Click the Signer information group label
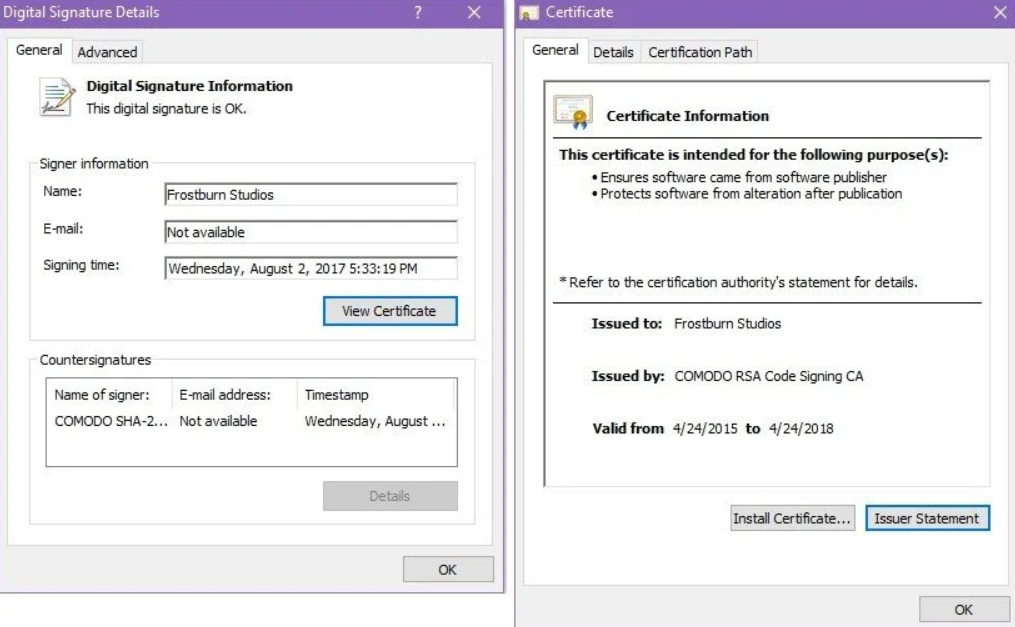The width and height of the screenshot is (1015, 627). (x=94, y=164)
